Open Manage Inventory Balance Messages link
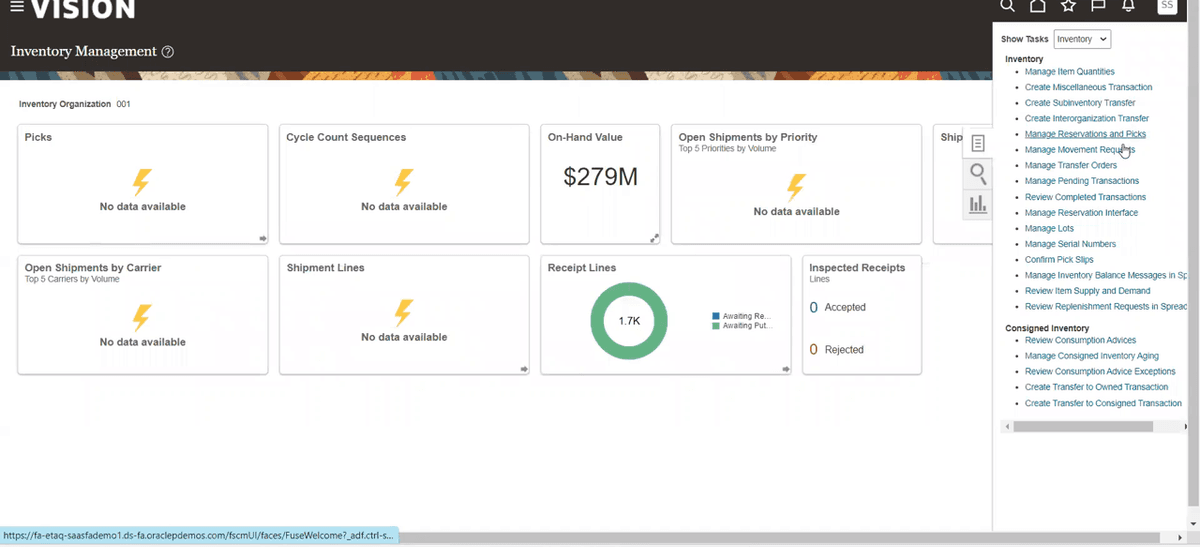Screen dimensions: 1200x547 point(1106,275)
